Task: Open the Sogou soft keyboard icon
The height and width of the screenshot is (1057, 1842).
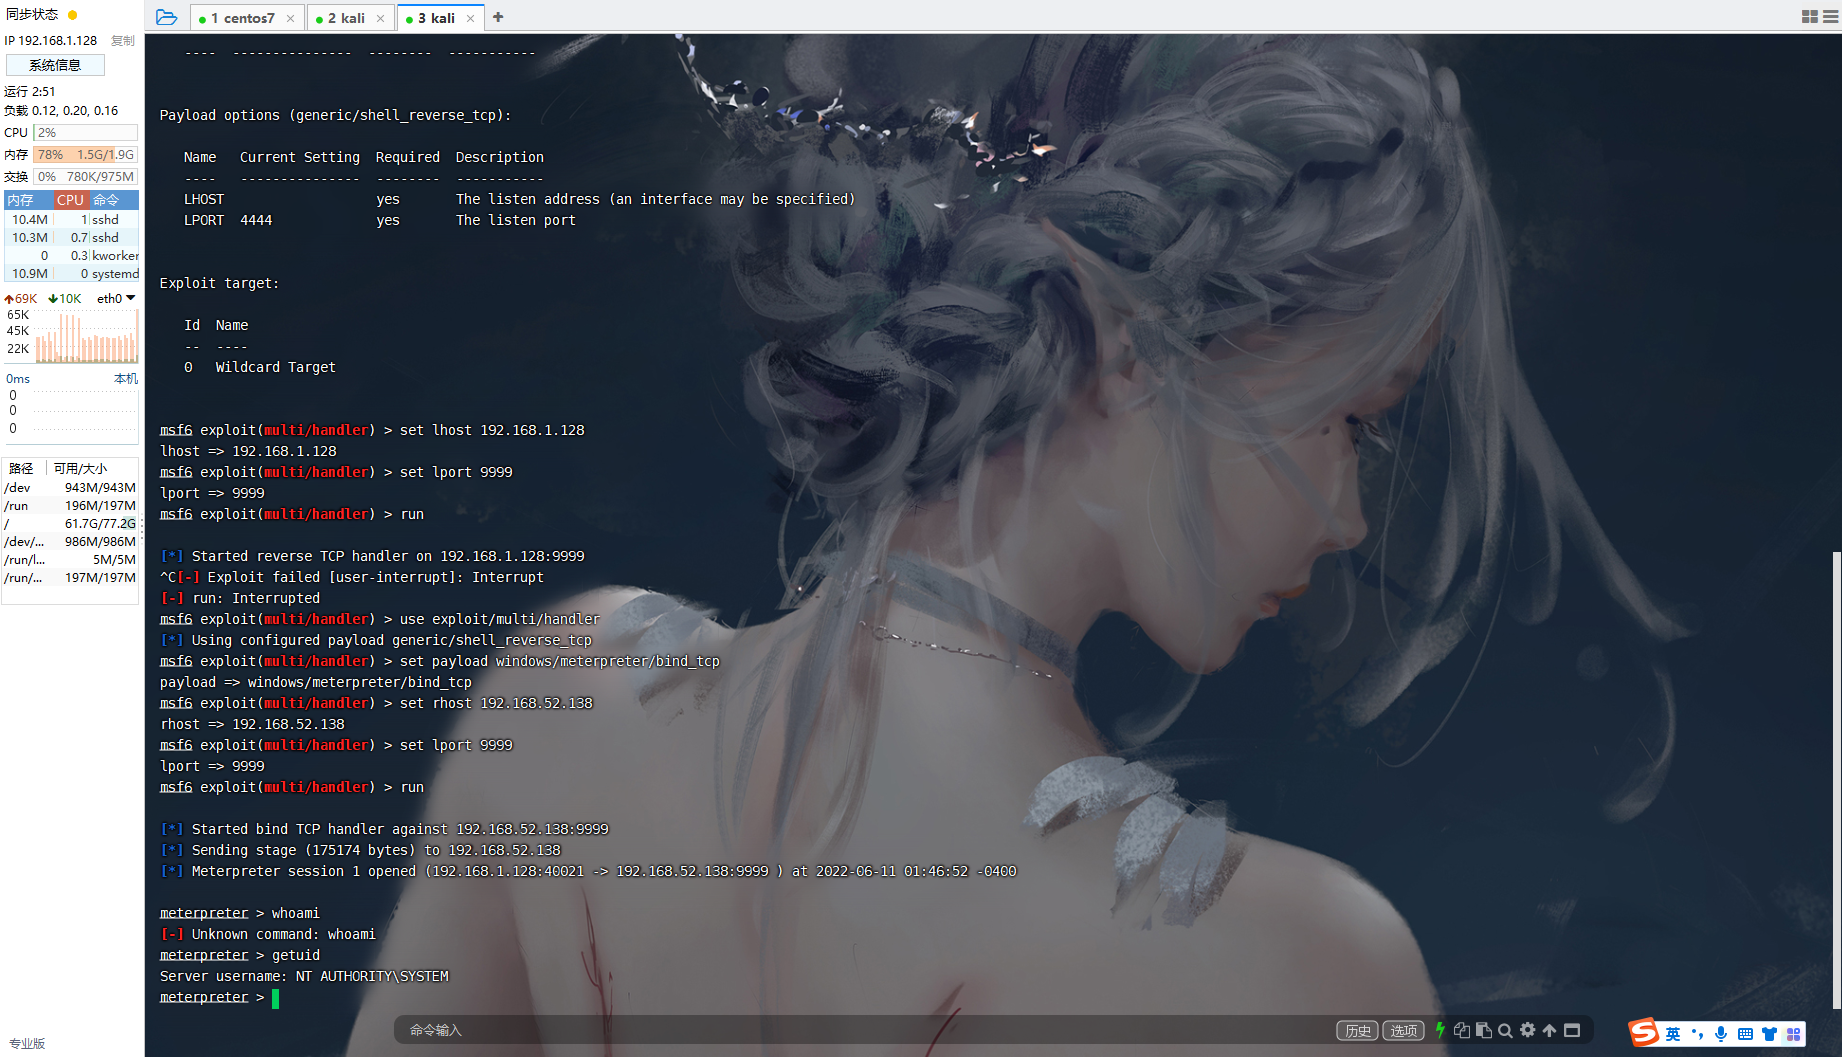Action: (x=1745, y=1034)
